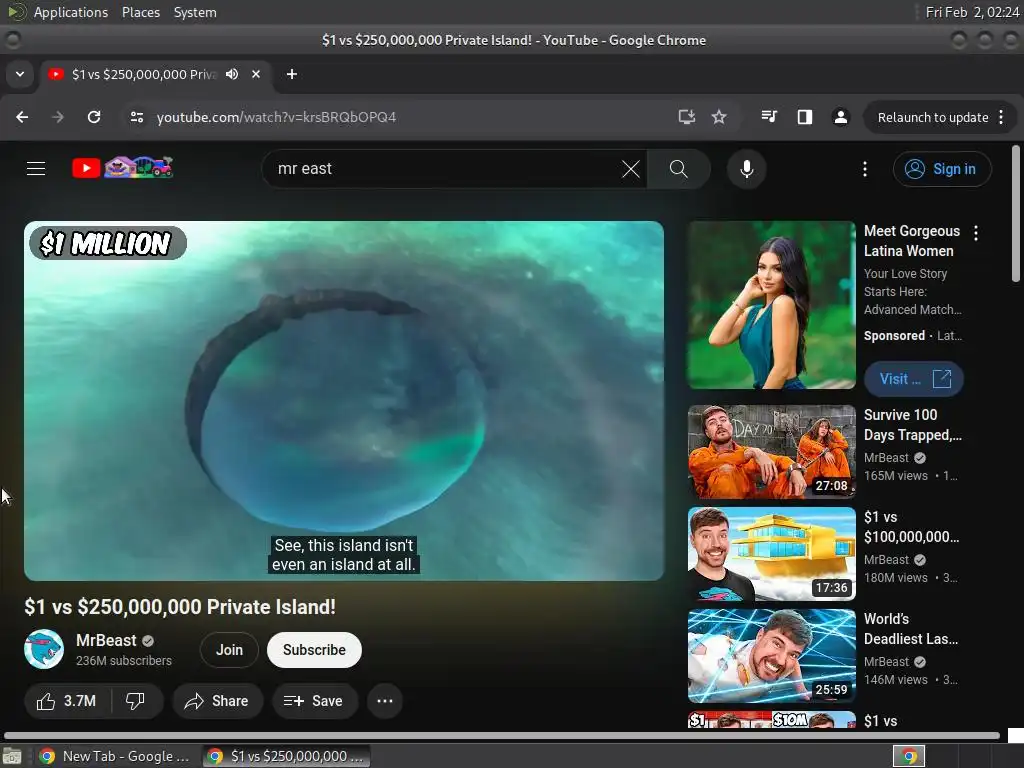Click Meet Gorgeous Latina Women ad title
Viewport: 1024px width, 768px height.
[x=912, y=241]
